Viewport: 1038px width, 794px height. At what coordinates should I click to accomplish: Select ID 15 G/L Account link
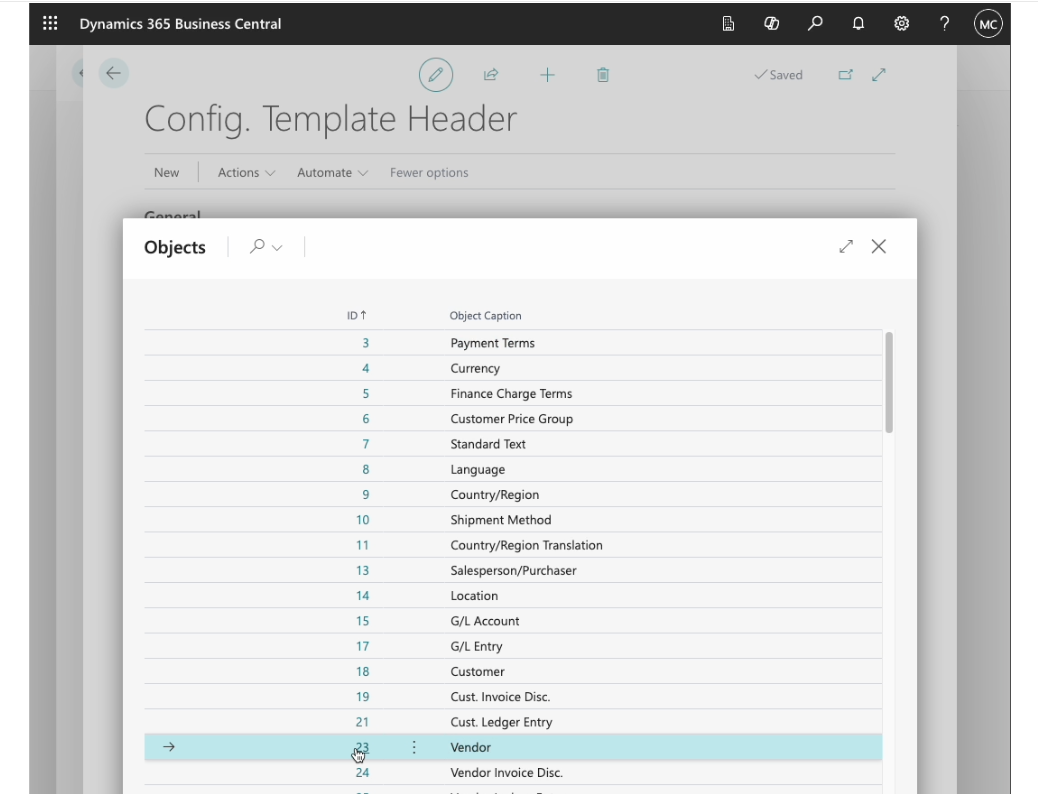[362, 621]
